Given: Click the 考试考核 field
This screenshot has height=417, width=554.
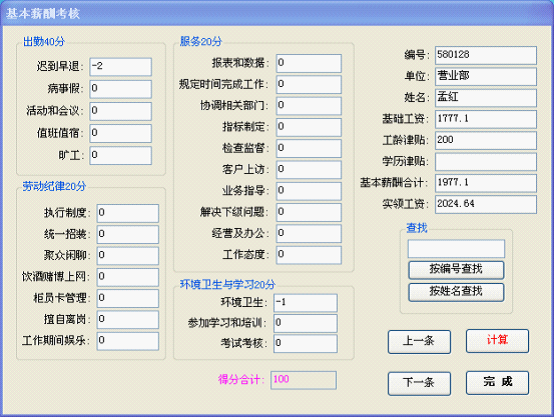Looking at the screenshot, I should point(305,343).
